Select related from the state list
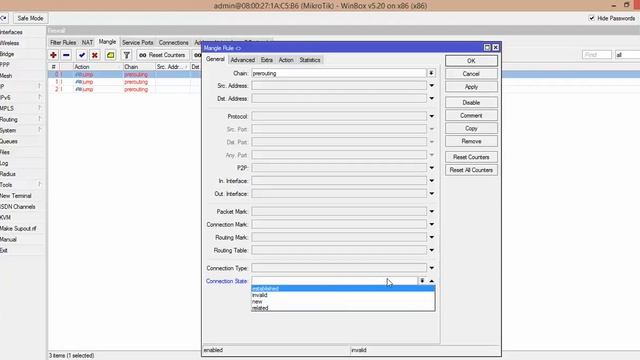640x360 pixels. (343, 308)
